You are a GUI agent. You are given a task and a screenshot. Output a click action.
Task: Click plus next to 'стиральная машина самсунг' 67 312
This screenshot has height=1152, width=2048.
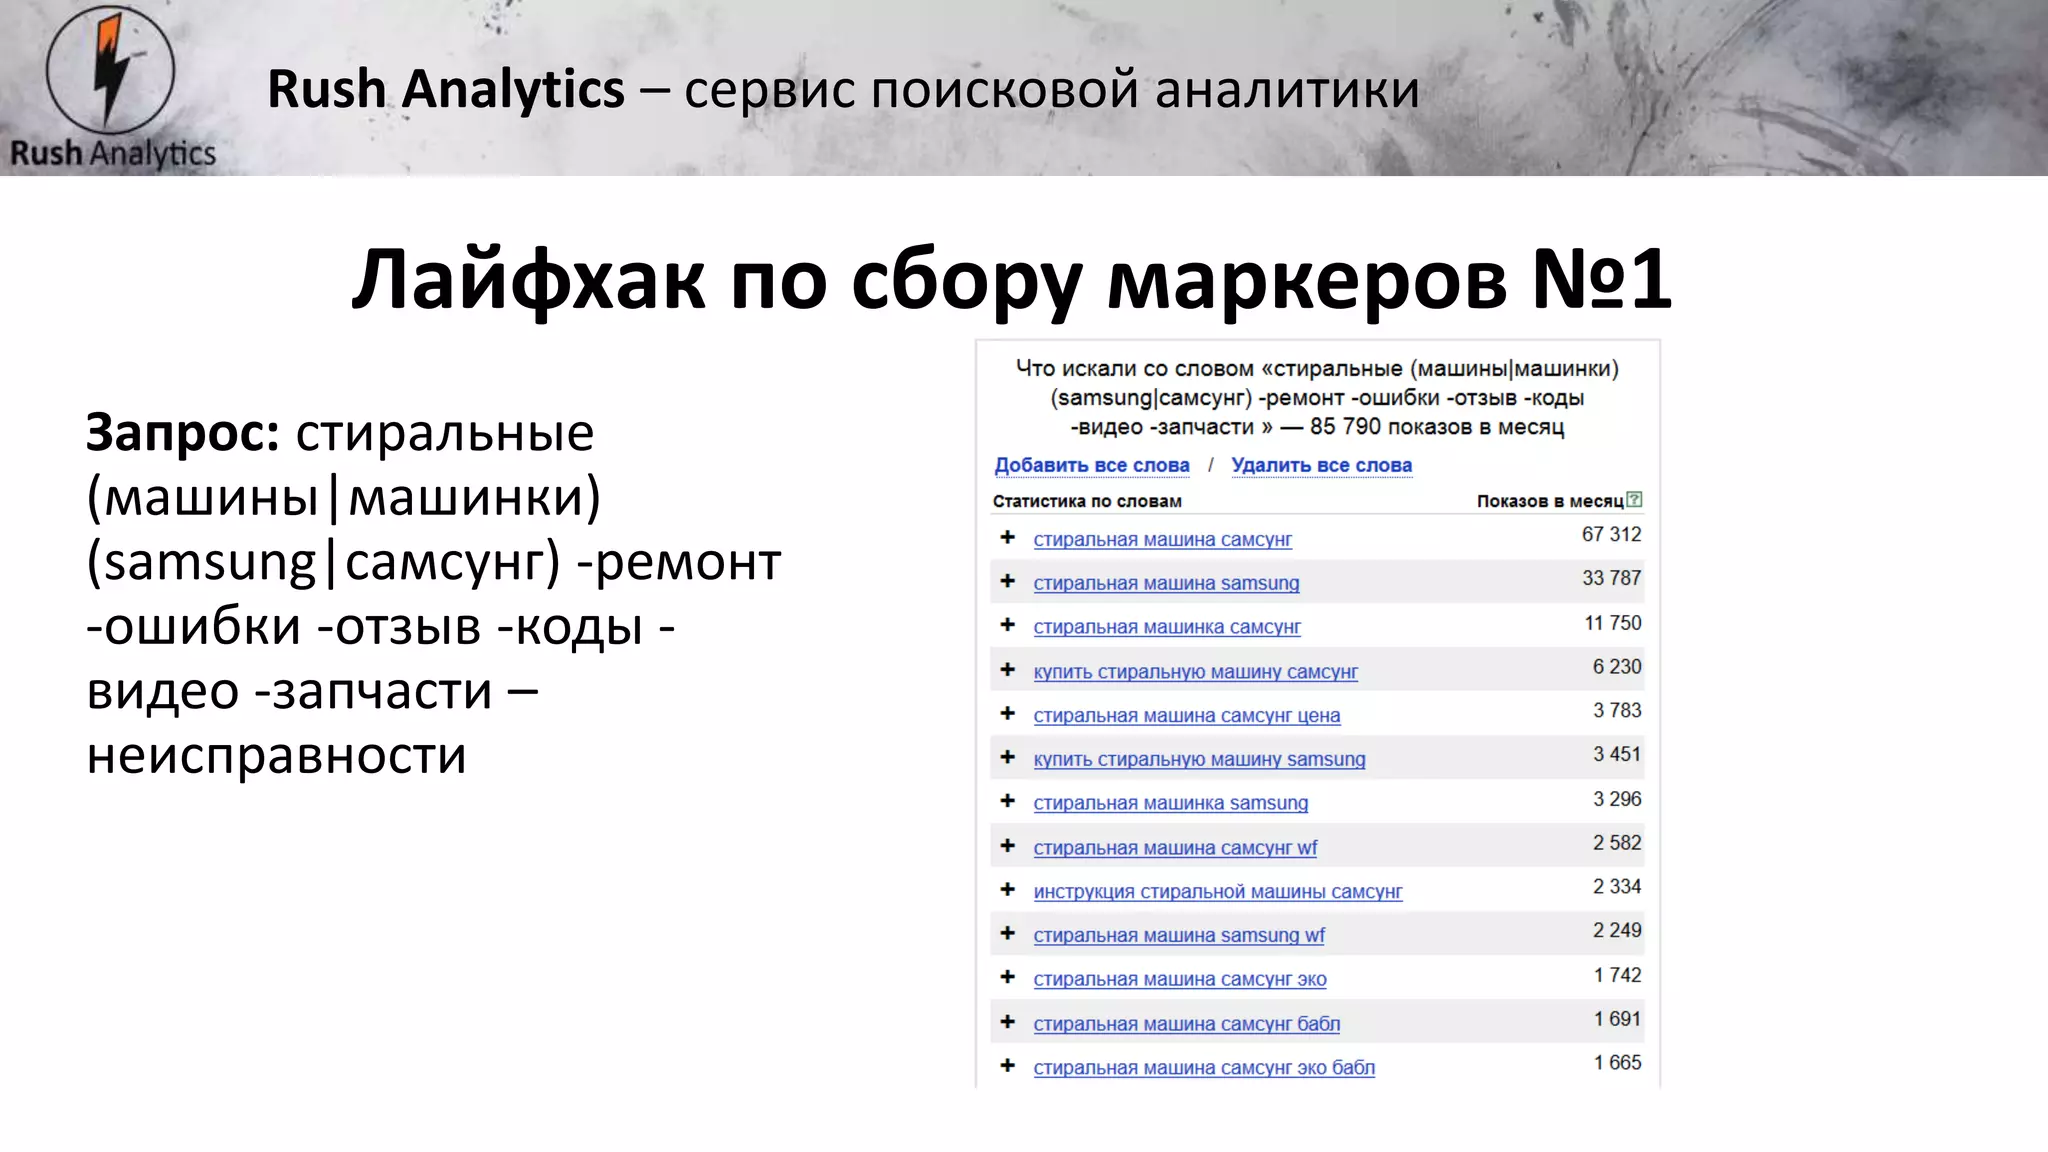coord(1008,538)
